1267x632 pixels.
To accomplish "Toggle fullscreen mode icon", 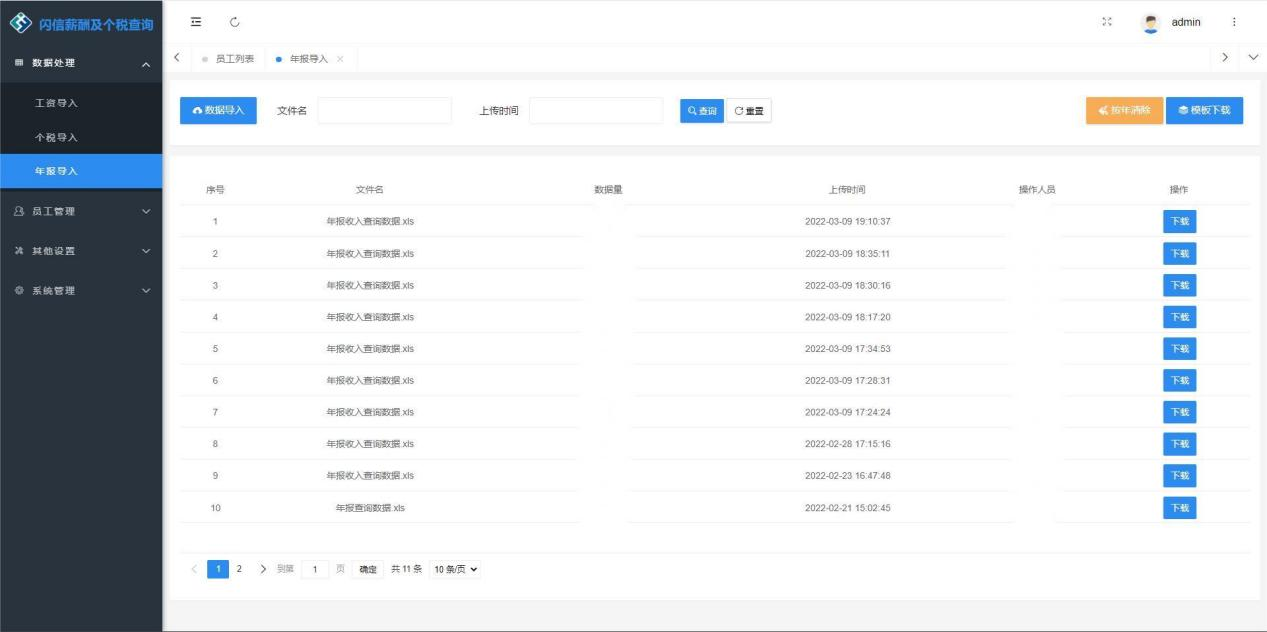I will coord(1107,22).
